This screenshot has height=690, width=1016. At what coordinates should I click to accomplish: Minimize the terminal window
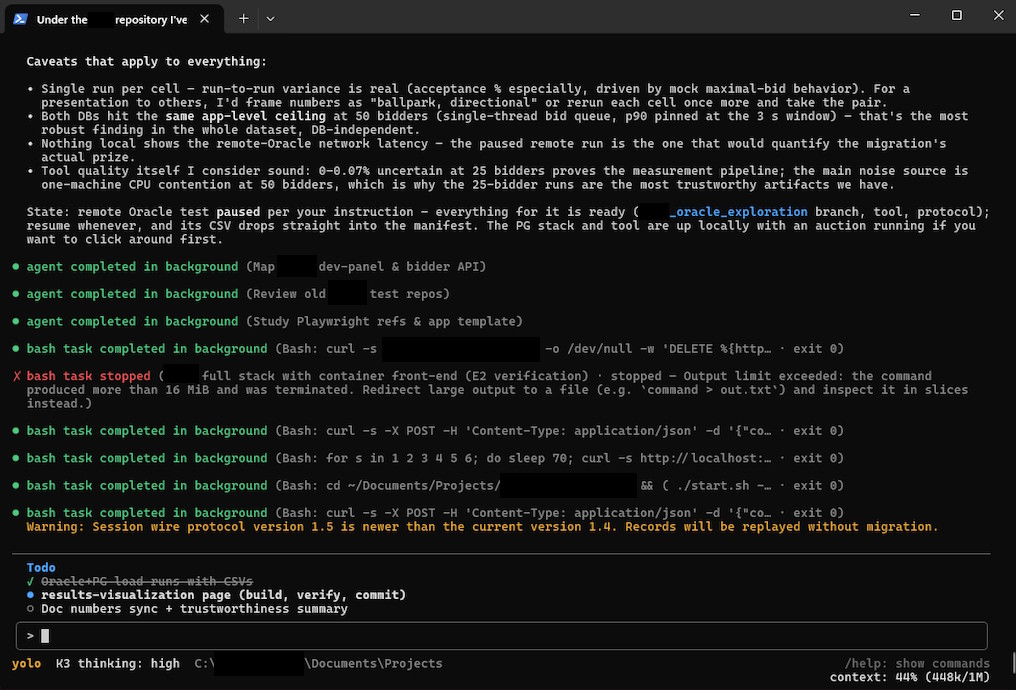(915, 15)
